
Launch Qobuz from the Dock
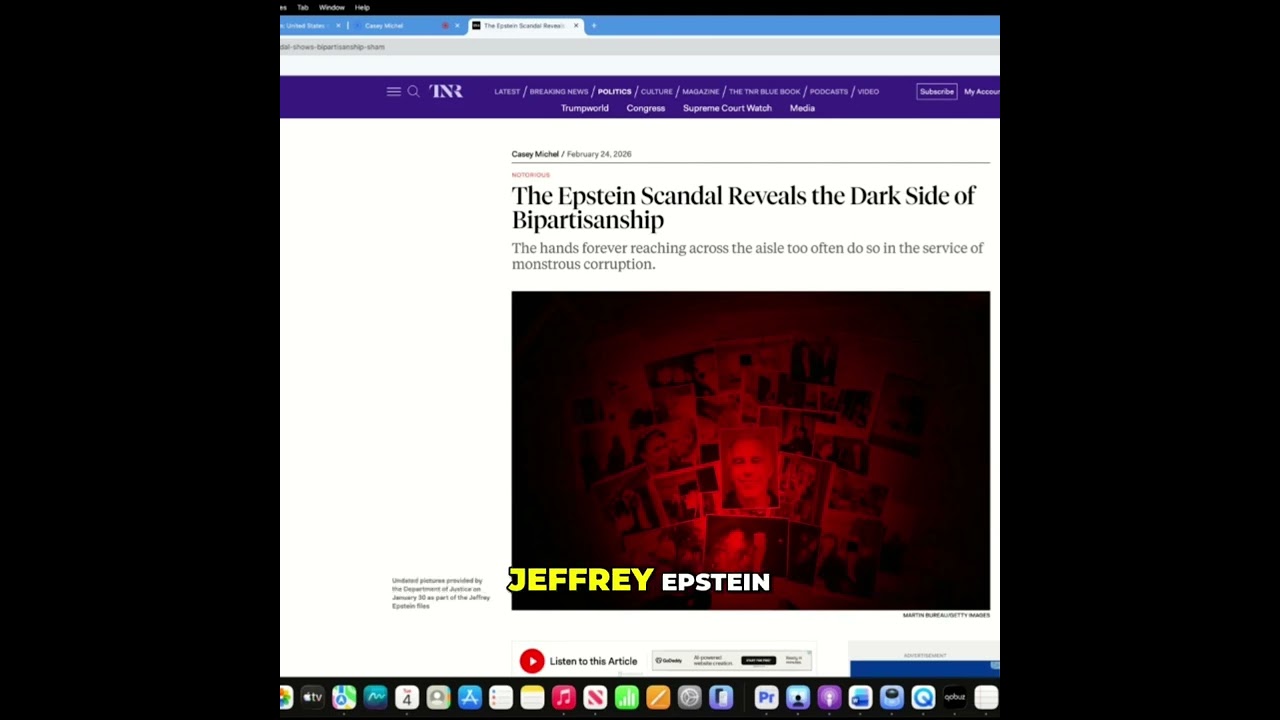click(x=954, y=697)
